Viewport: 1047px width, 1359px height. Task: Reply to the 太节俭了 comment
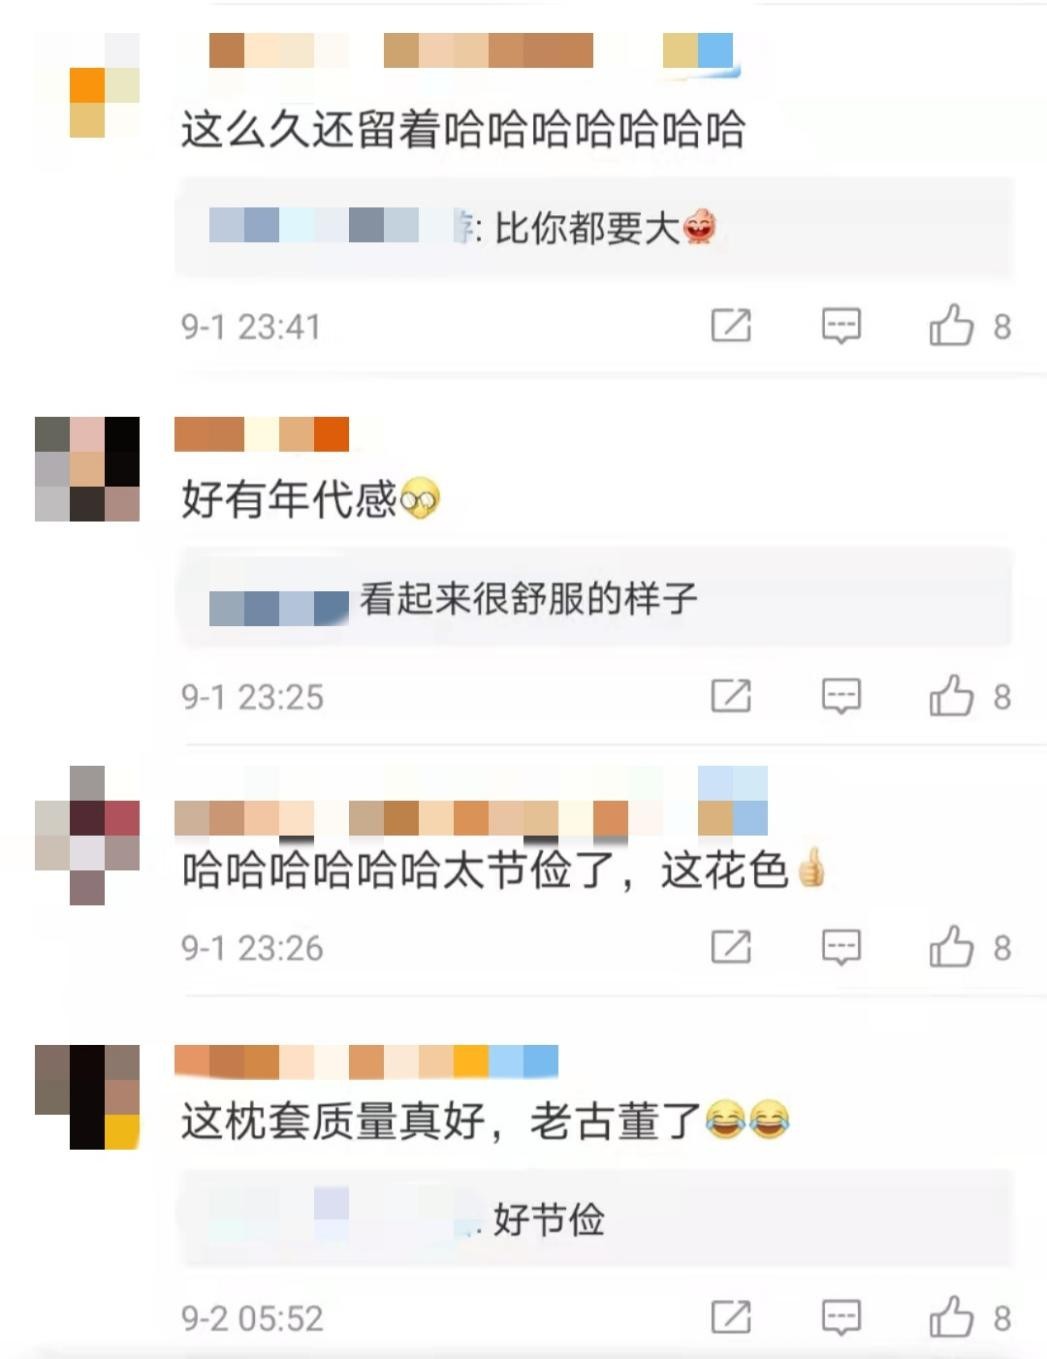841,947
